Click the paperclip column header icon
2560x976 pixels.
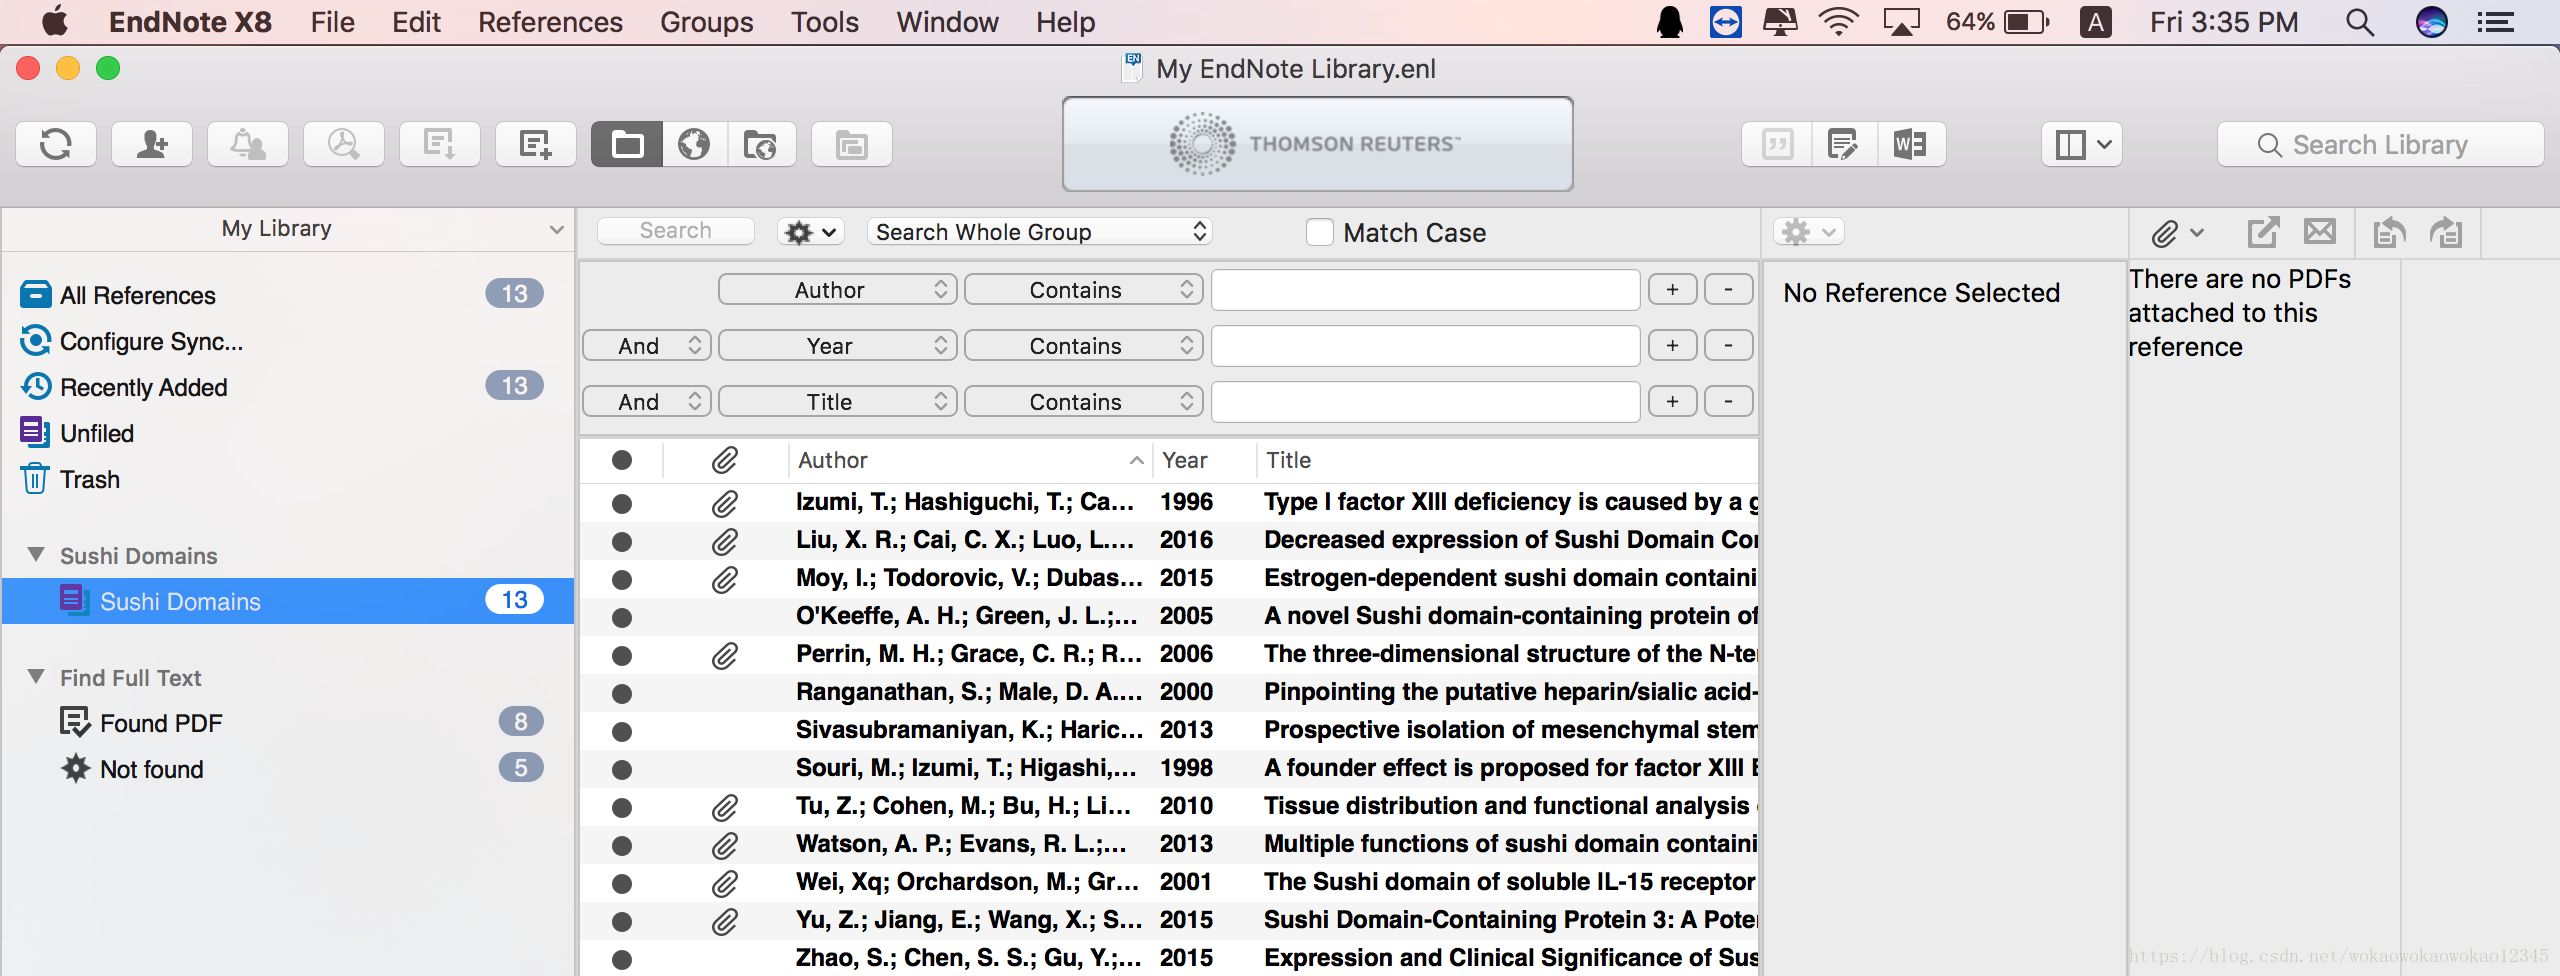coord(725,460)
